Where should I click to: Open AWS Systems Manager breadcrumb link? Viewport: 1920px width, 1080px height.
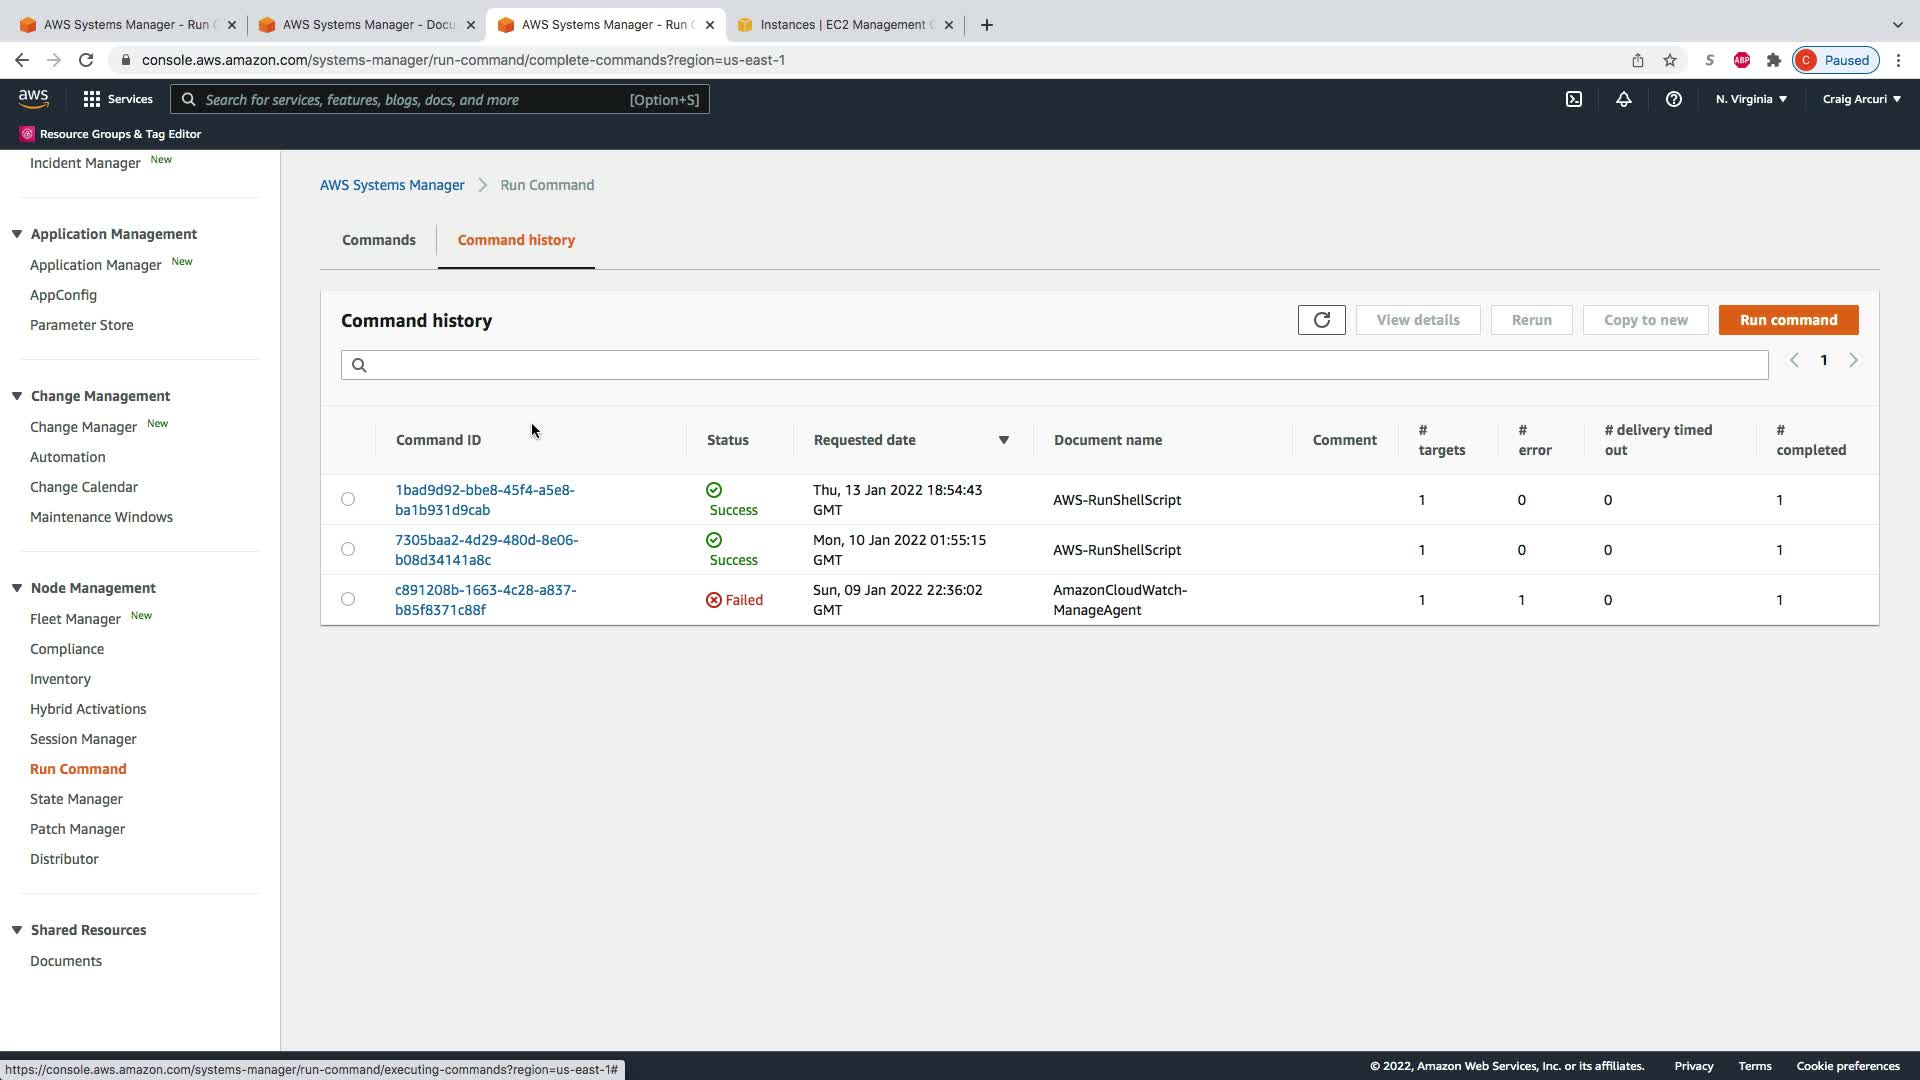[x=392, y=185]
